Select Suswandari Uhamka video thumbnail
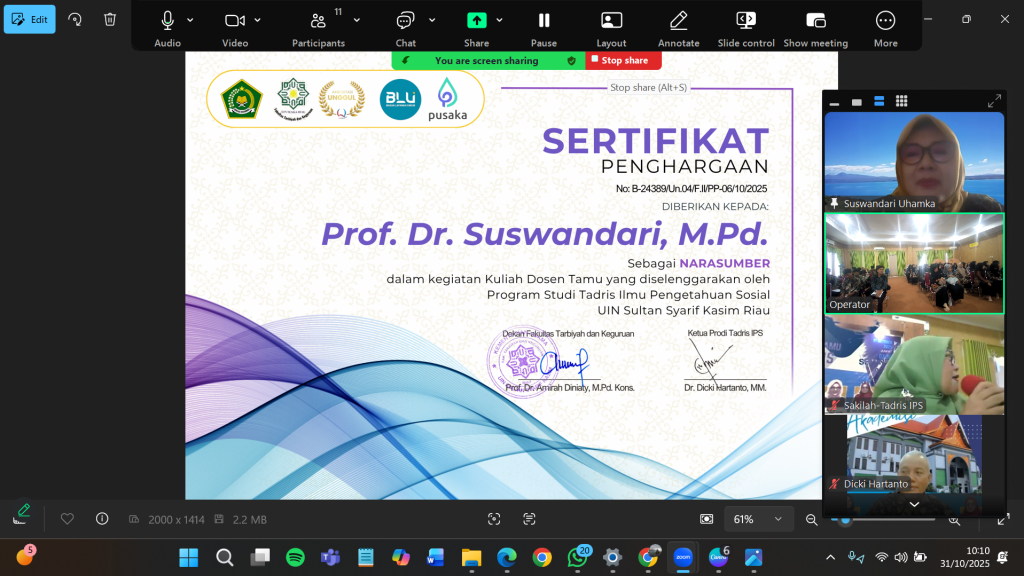Image resolution: width=1024 pixels, height=576 pixels. point(913,160)
